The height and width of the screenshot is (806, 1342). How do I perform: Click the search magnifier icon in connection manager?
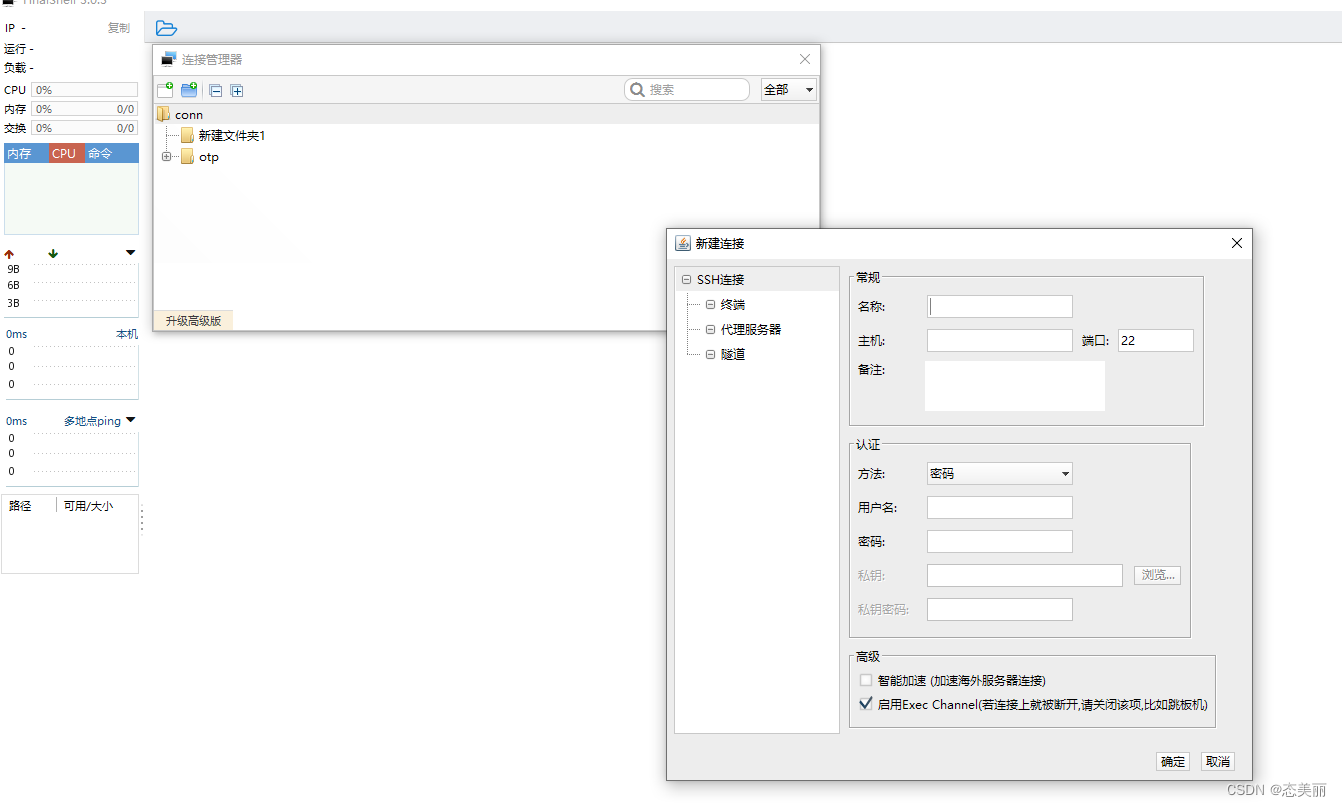pos(637,90)
